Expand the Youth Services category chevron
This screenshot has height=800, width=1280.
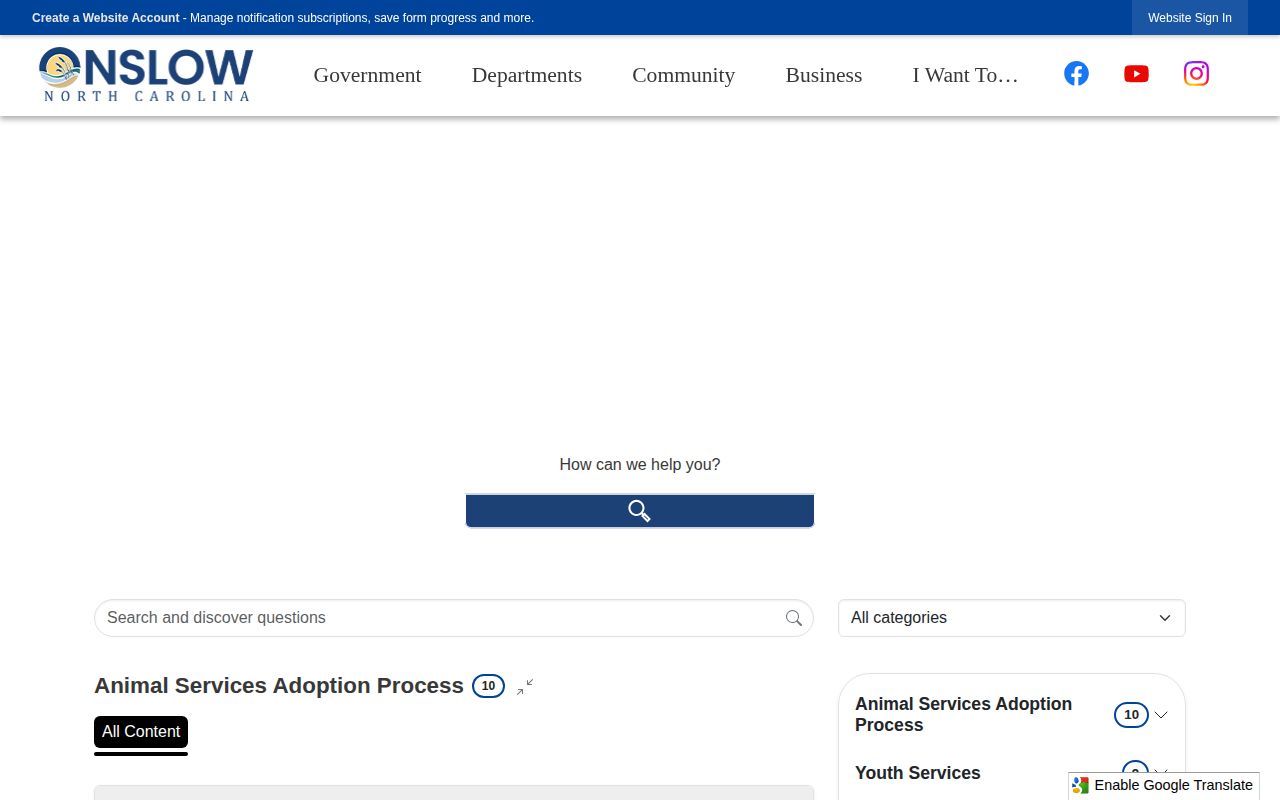tap(1161, 773)
